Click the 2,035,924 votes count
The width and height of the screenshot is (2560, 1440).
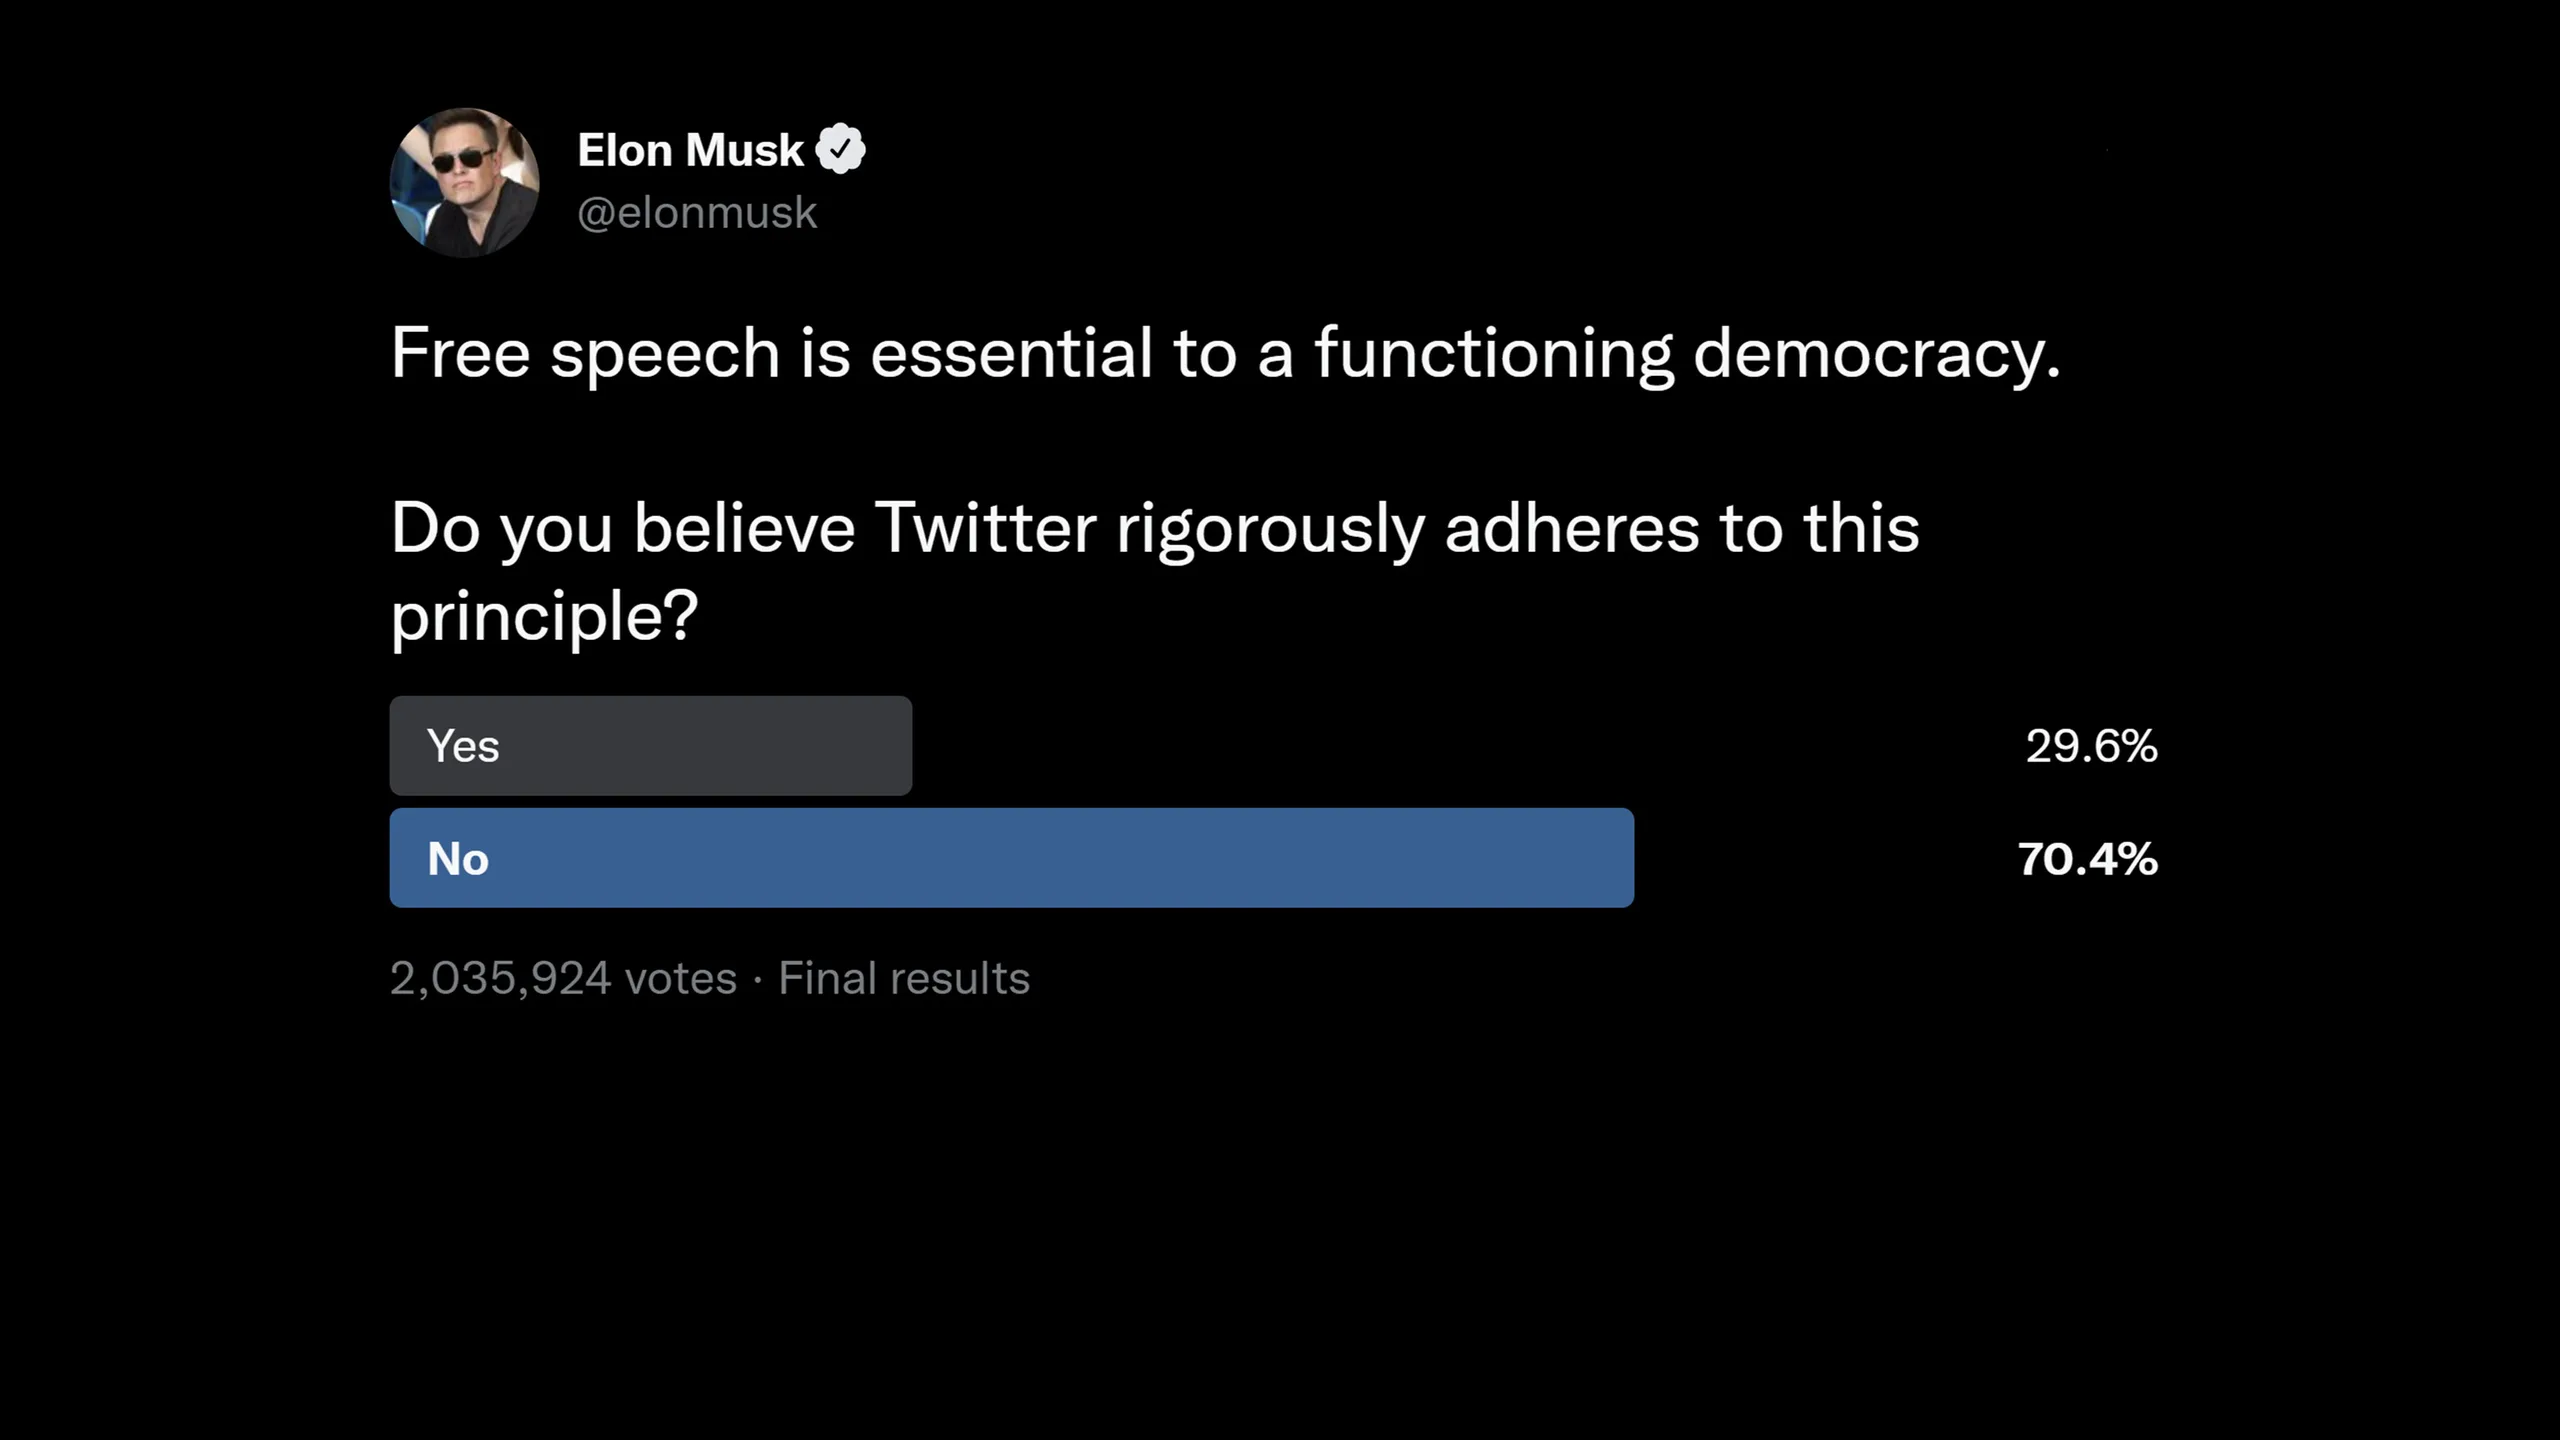(x=563, y=978)
